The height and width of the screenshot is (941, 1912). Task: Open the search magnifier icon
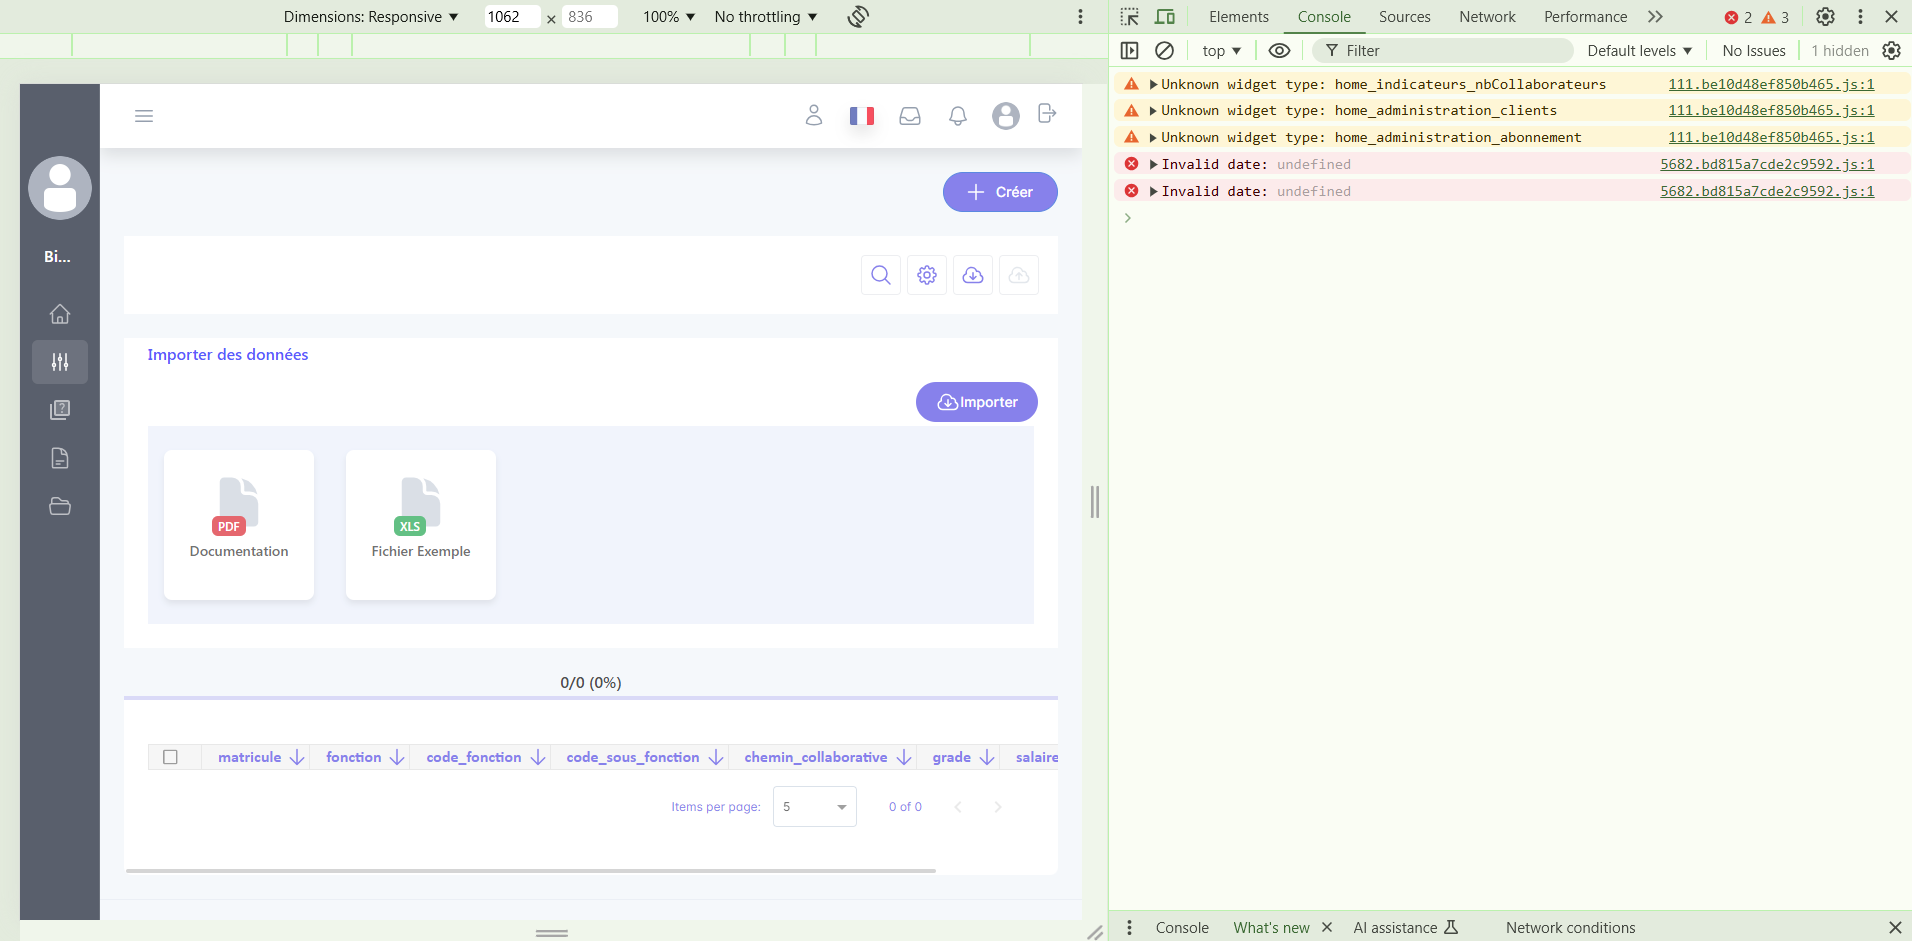pyautogui.click(x=880, y=275)
